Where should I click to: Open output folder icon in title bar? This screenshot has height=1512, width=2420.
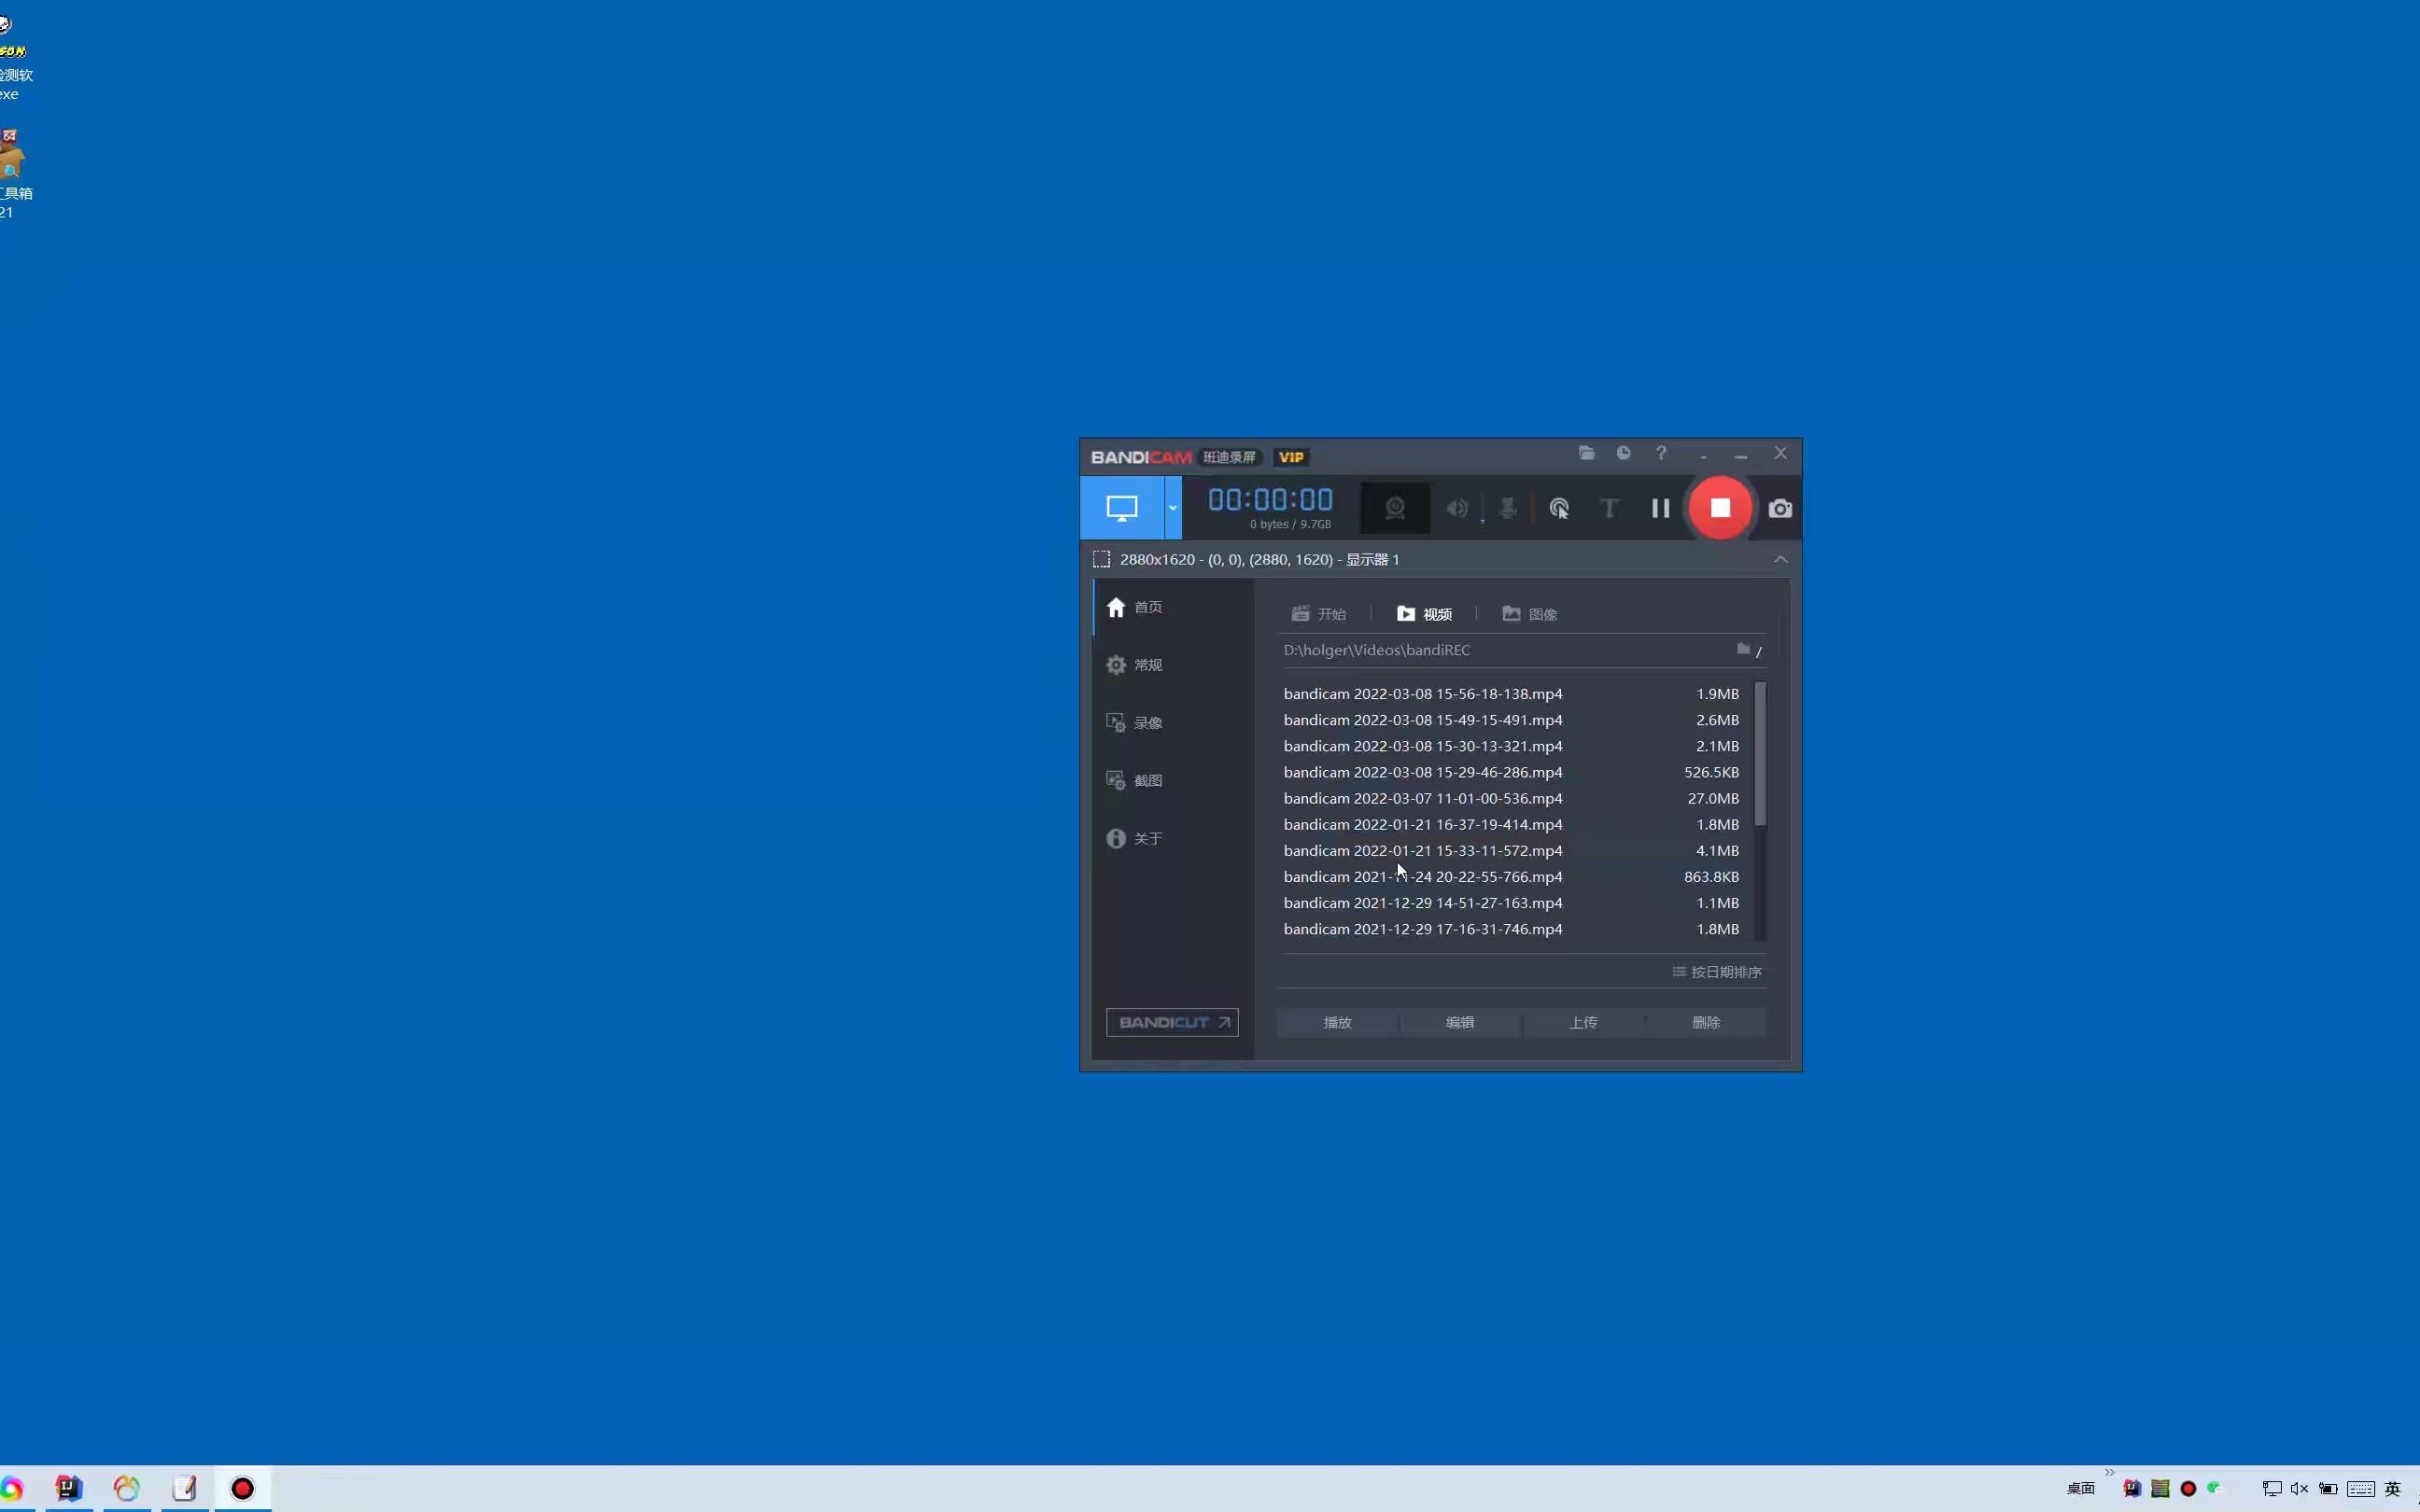(x=1586, y=453)
